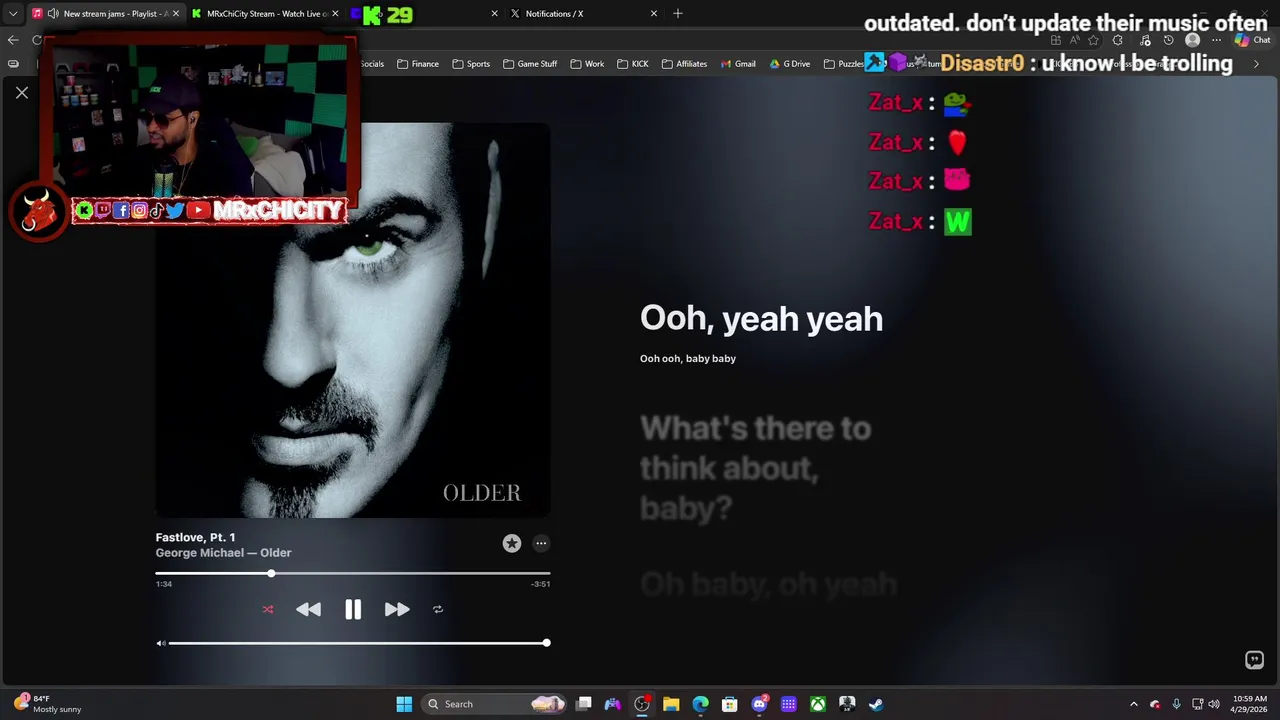Favorite the song with the star icon
Screen dimensions: 1280x720
(x=512, y=543)
